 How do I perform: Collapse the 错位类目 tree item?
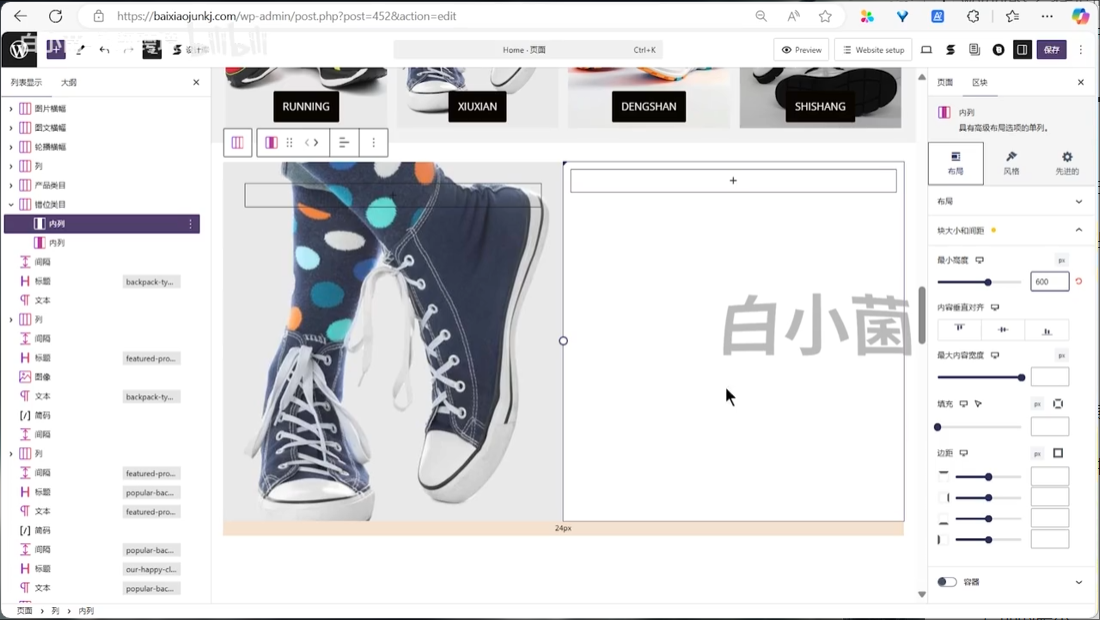tap(11, 204)
